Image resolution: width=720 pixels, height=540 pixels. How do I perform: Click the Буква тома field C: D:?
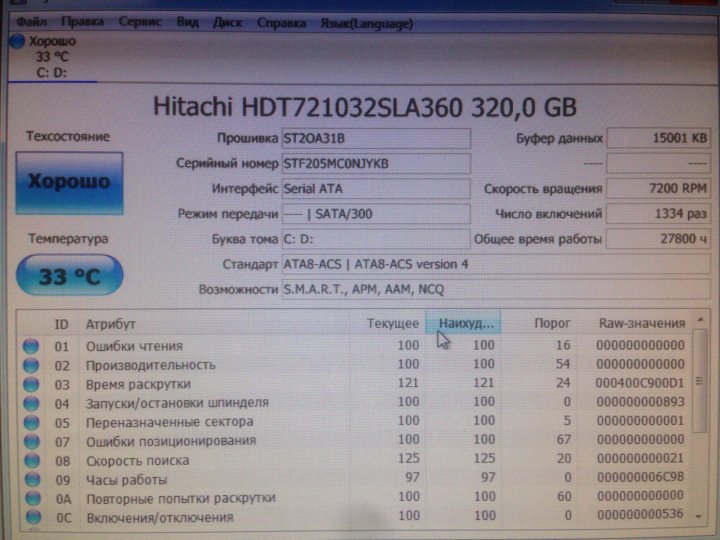tap(376, 239)
